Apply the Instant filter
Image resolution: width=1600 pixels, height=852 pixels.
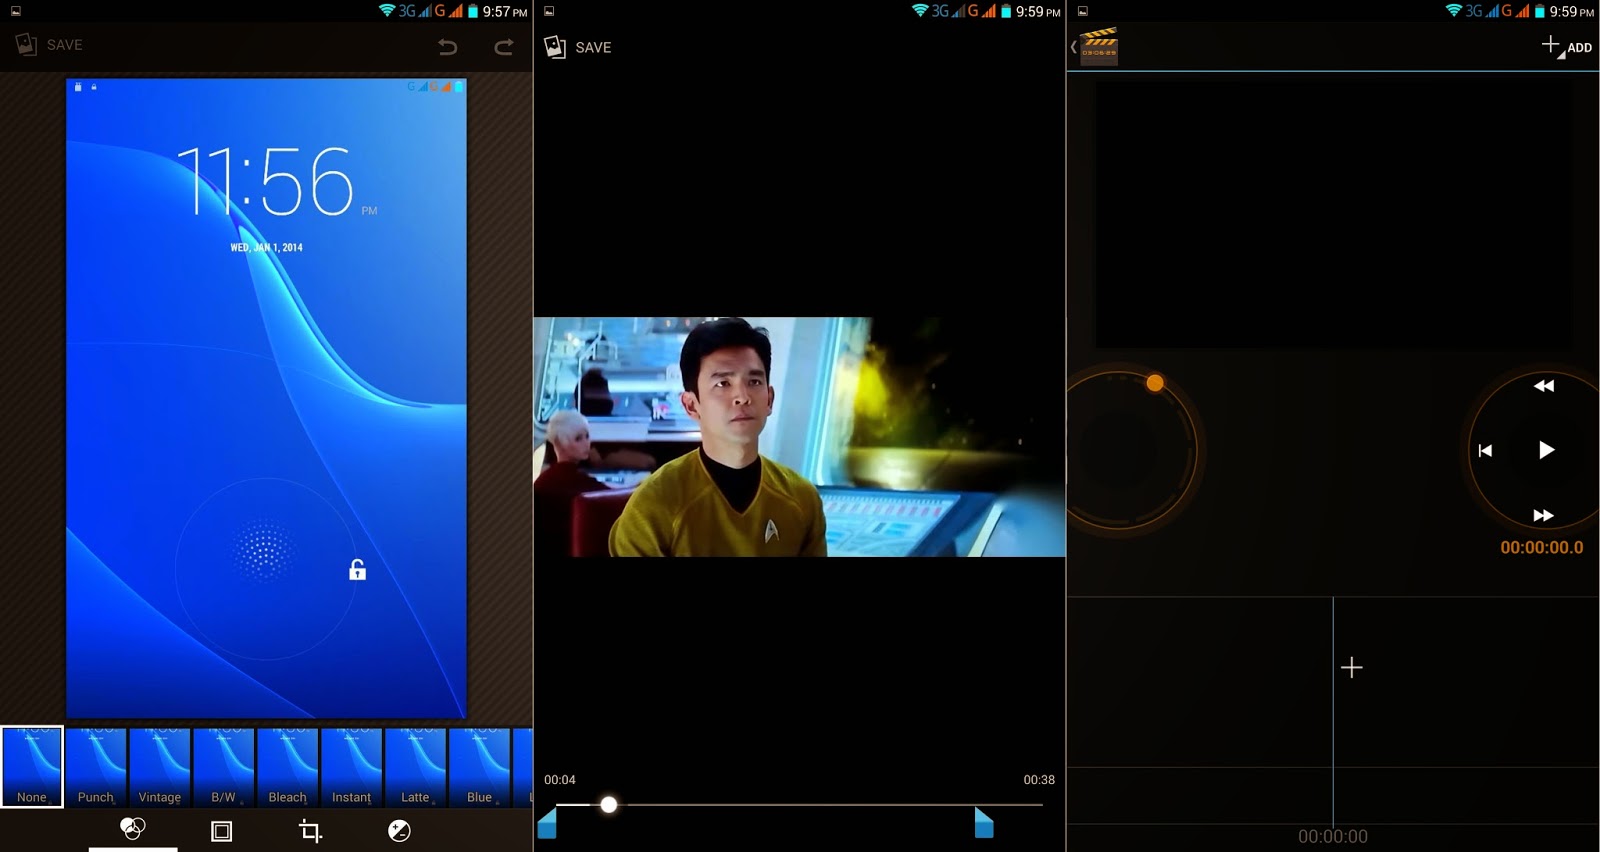[x=352, y=767]
